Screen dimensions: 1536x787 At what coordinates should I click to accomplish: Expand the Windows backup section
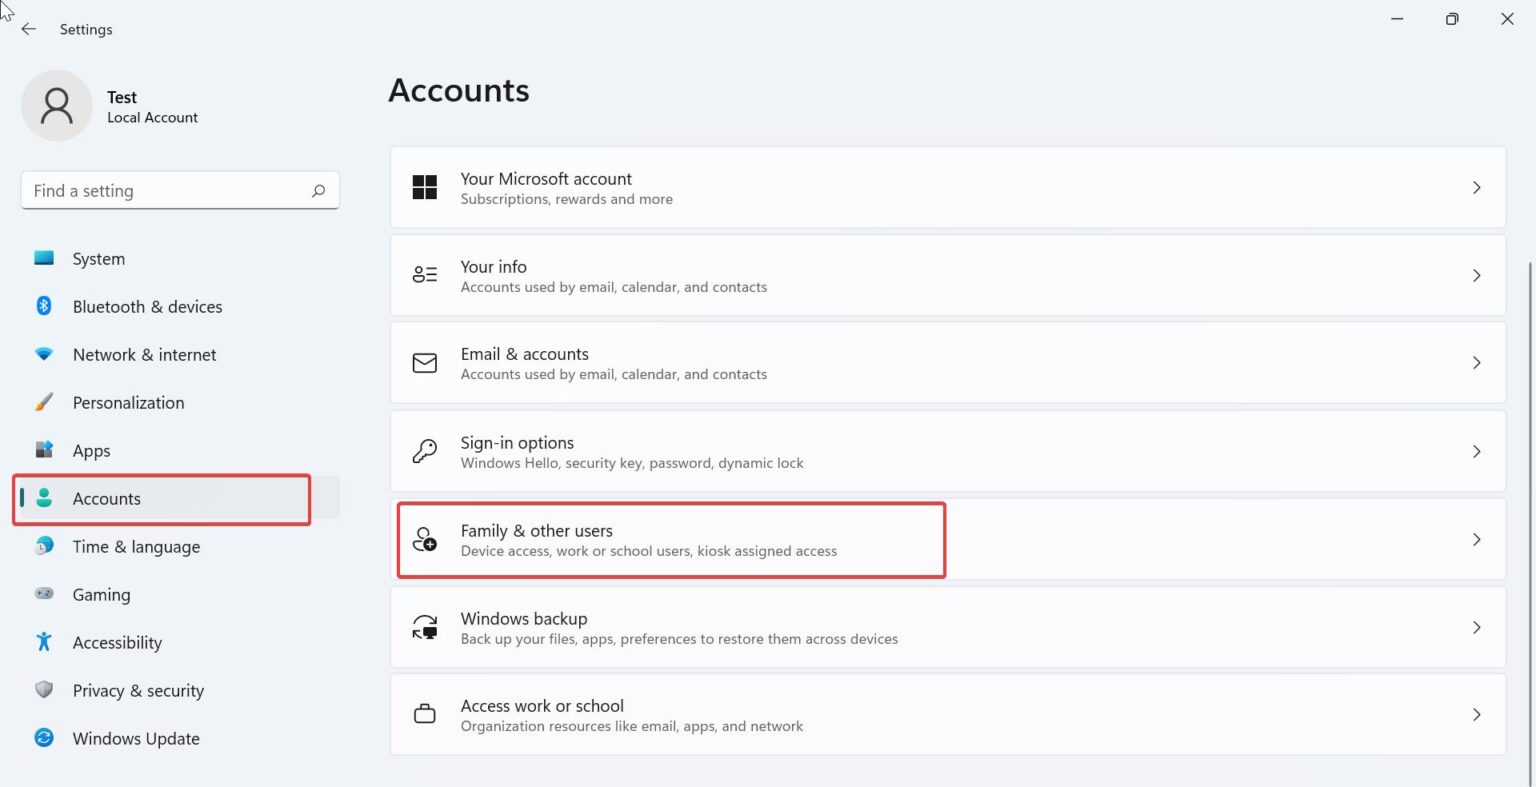coord(1477,627)
